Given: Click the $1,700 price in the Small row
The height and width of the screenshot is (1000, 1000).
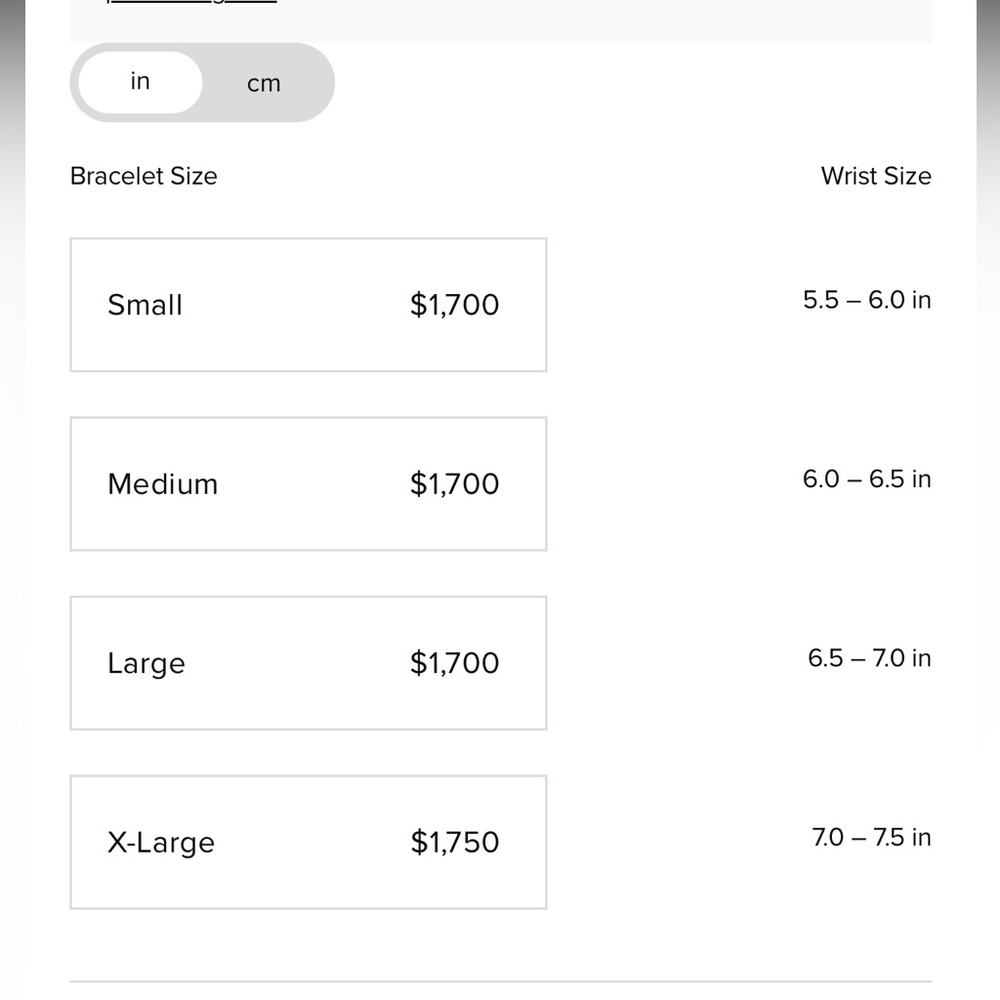Looking at the screenshot, I should coord(454,305).
